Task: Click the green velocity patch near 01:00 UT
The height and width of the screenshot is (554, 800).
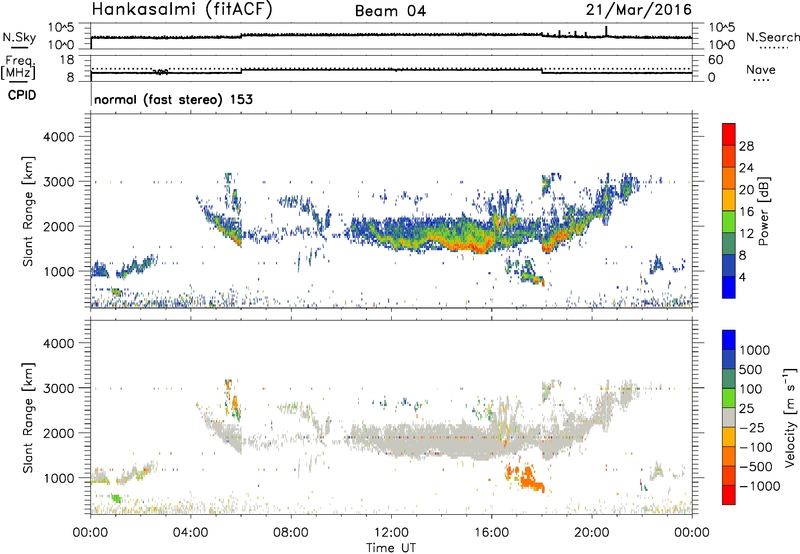Action: pyautogui.click(x=115, y=498)
